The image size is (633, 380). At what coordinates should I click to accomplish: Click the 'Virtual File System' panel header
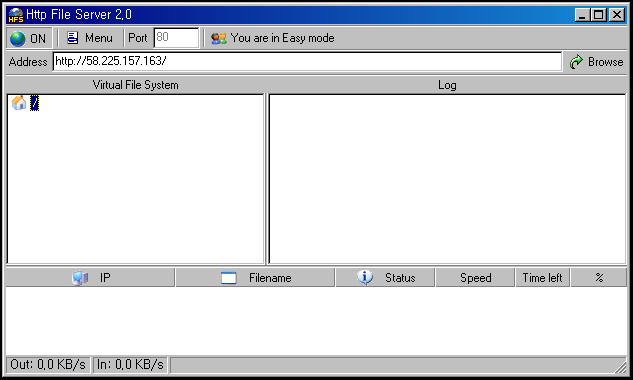click(135, 85)
